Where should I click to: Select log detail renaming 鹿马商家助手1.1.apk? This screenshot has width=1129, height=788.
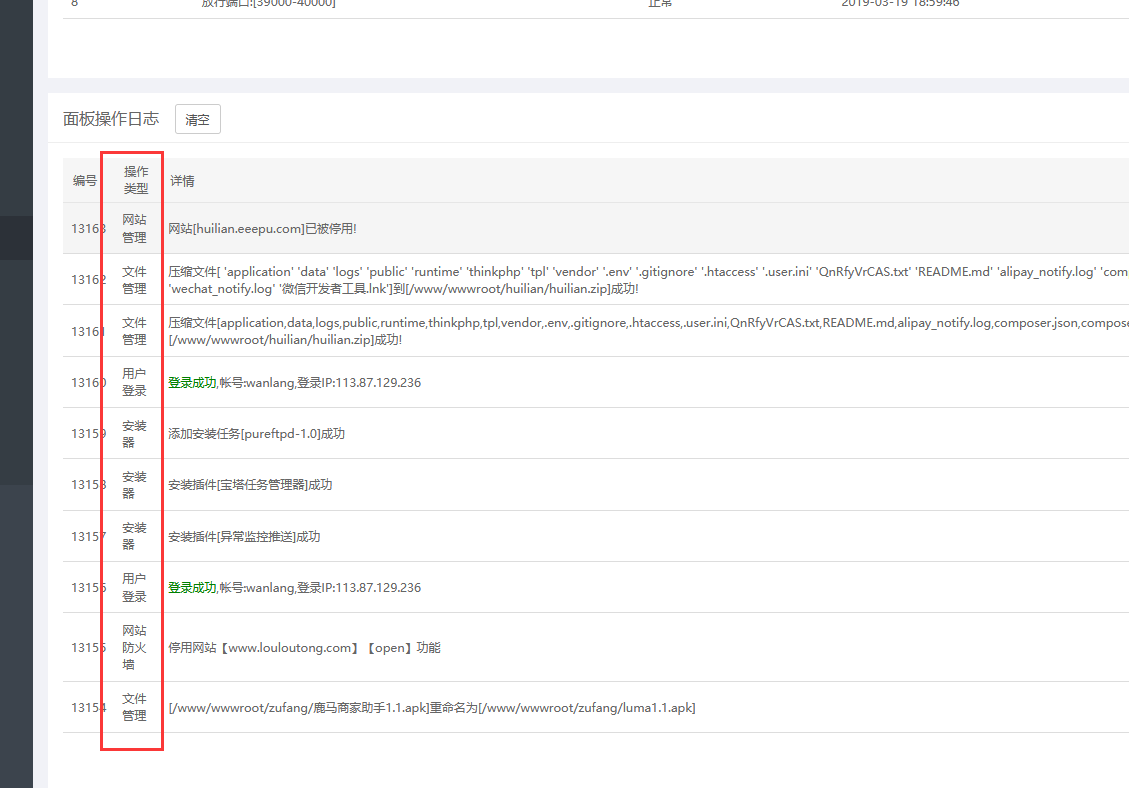pos(432,708)
